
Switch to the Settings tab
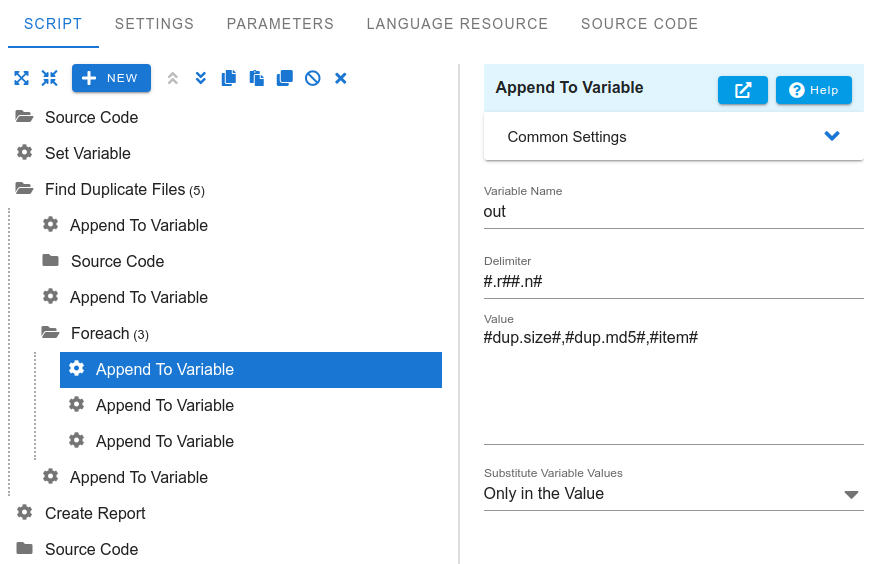point(154,24)
